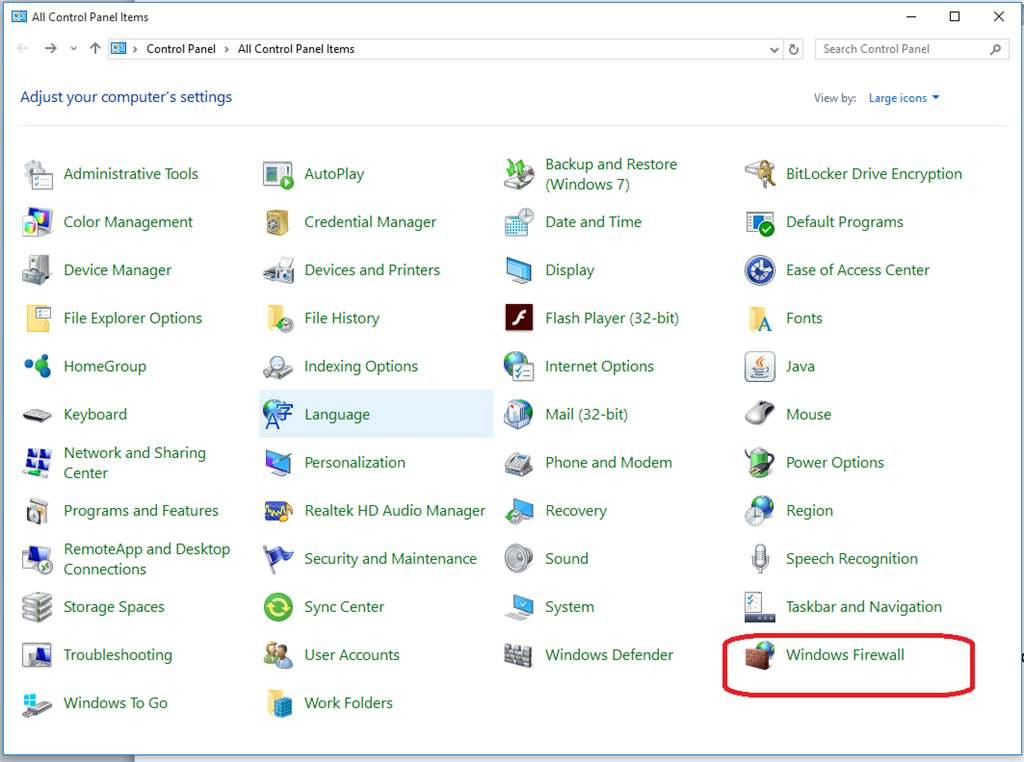Expand the address bar history dropdown arrow
The height and width of the screenshot is (762, 1024).
click(x=774, y=50)
